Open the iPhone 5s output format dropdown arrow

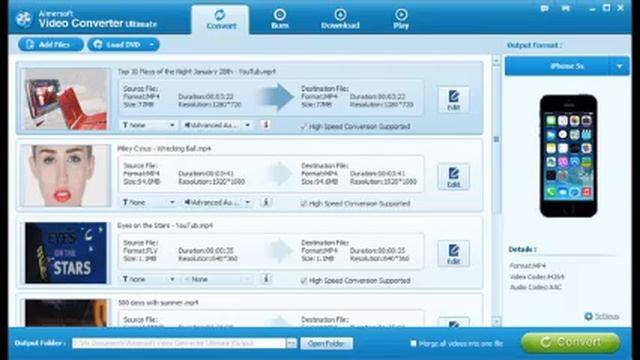[x=619, y=66]
